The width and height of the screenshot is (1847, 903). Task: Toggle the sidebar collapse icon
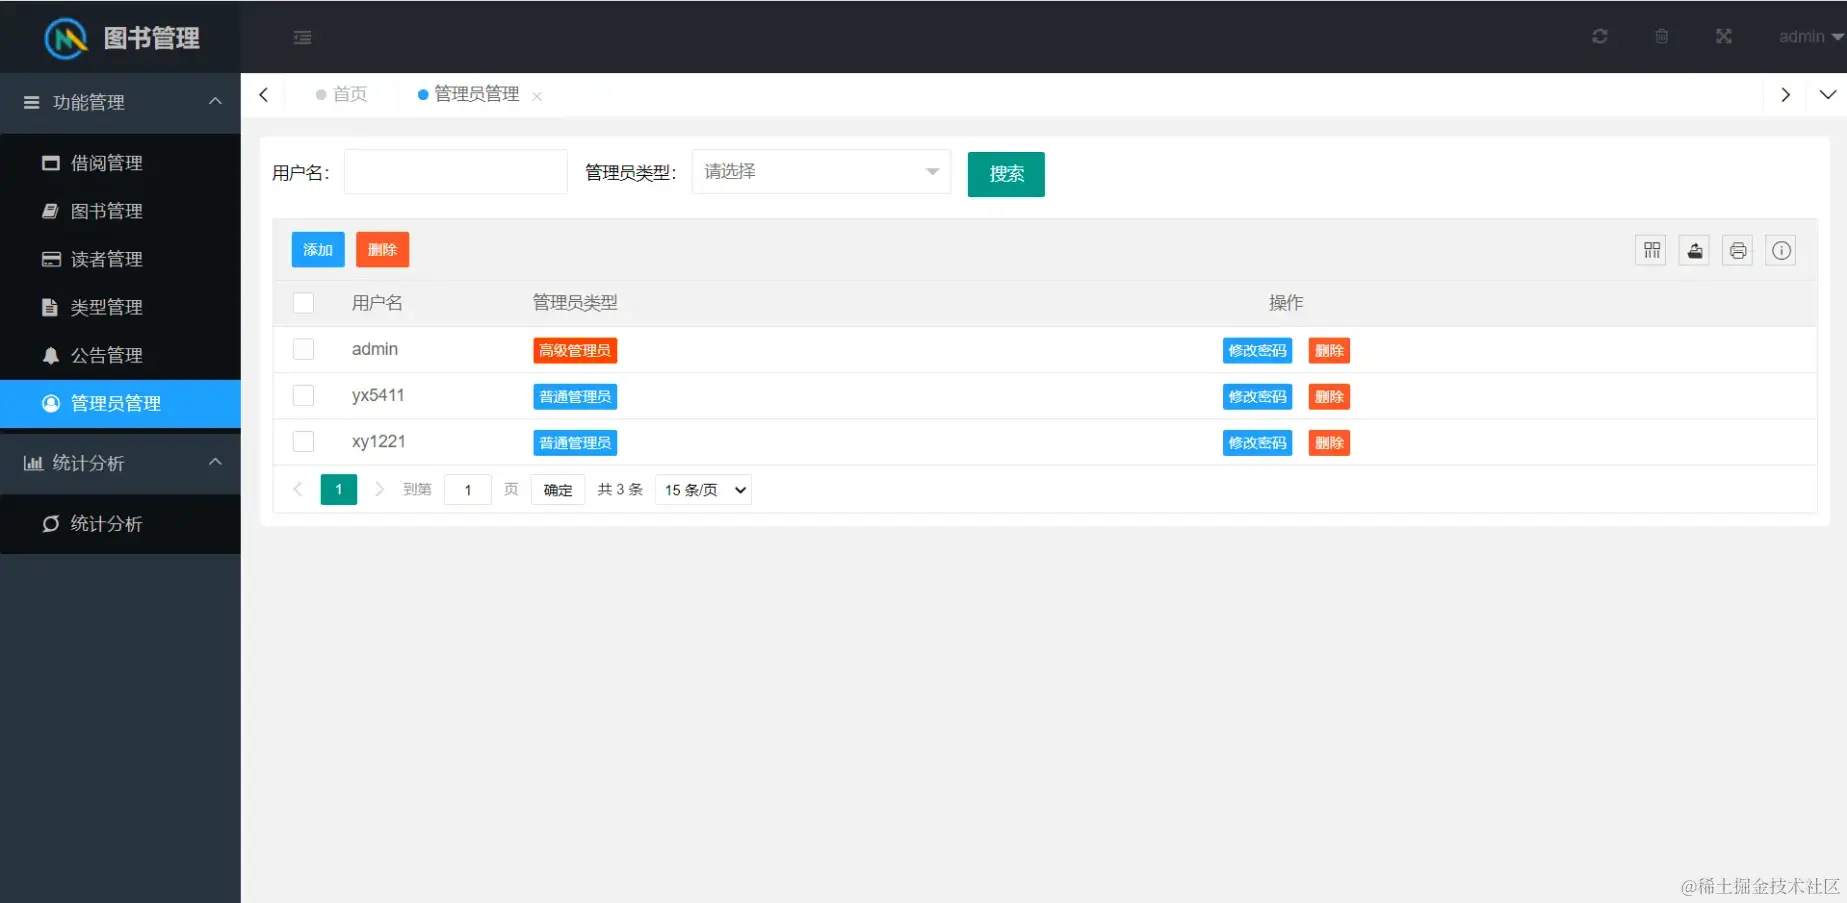point(302,37)
